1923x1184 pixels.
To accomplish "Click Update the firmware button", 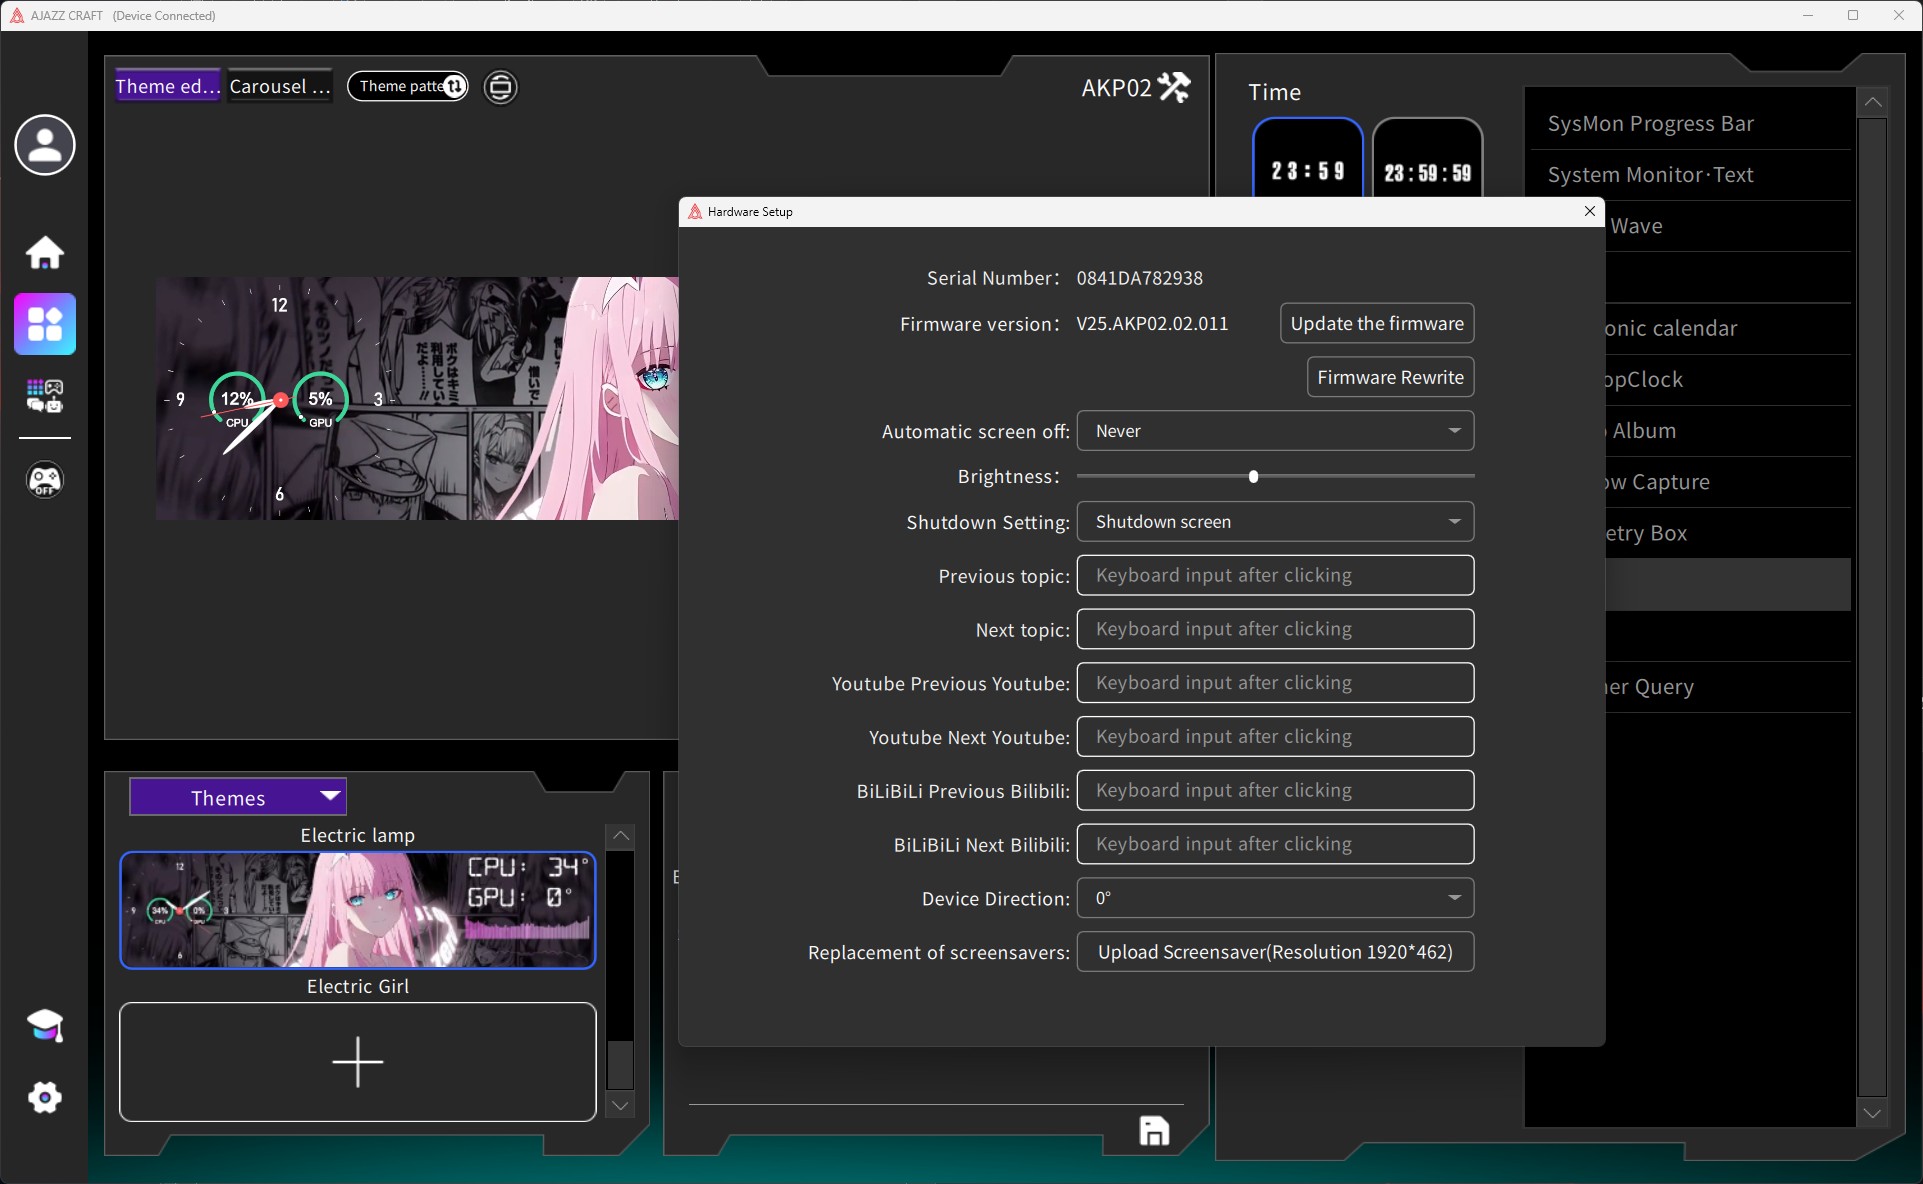I will pyautogui.click(x=1377, y=324).
